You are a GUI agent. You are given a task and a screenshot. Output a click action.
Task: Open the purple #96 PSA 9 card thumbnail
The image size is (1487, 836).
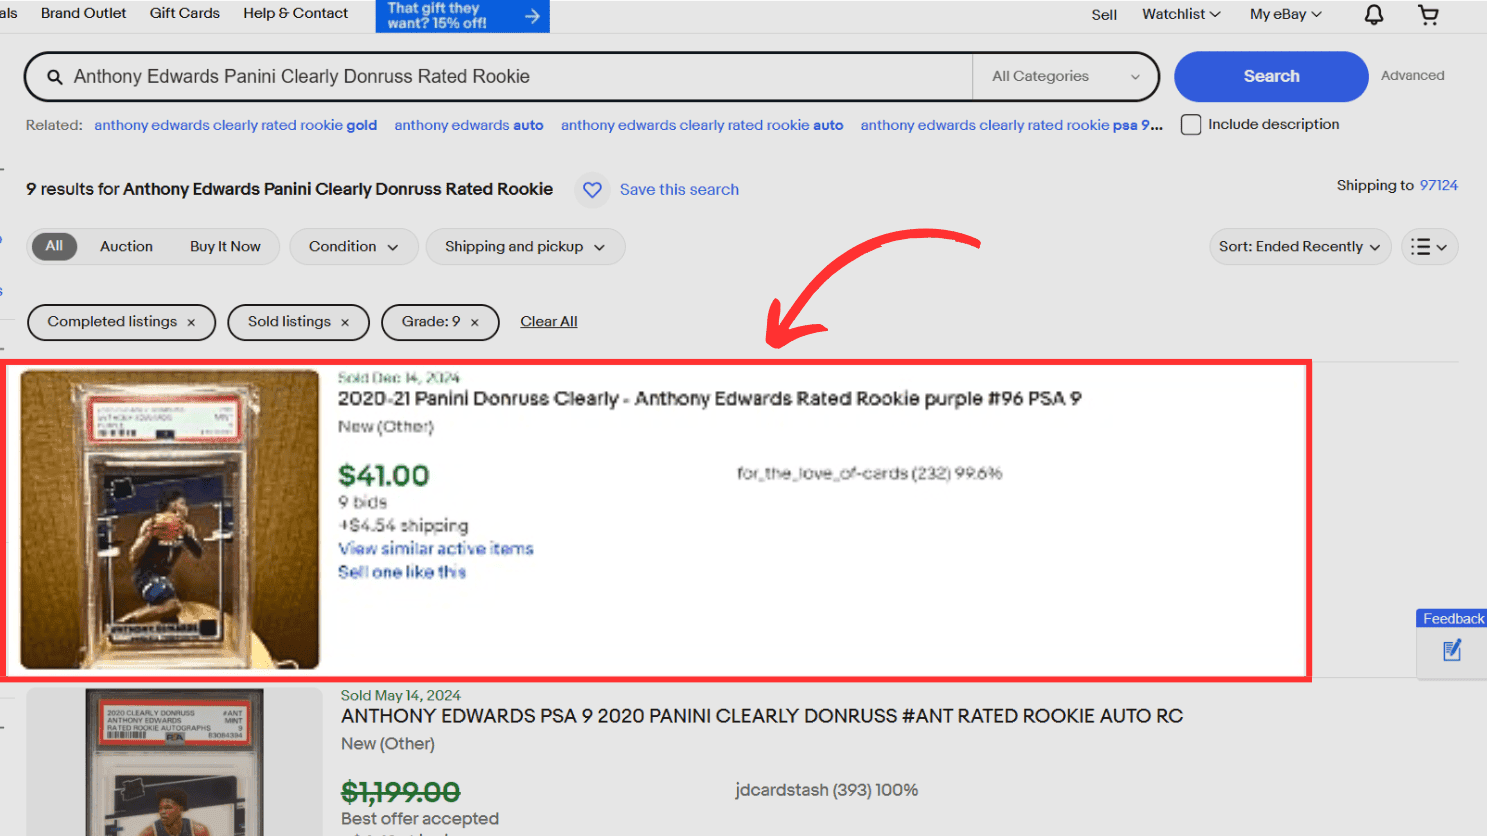(170, 520)
